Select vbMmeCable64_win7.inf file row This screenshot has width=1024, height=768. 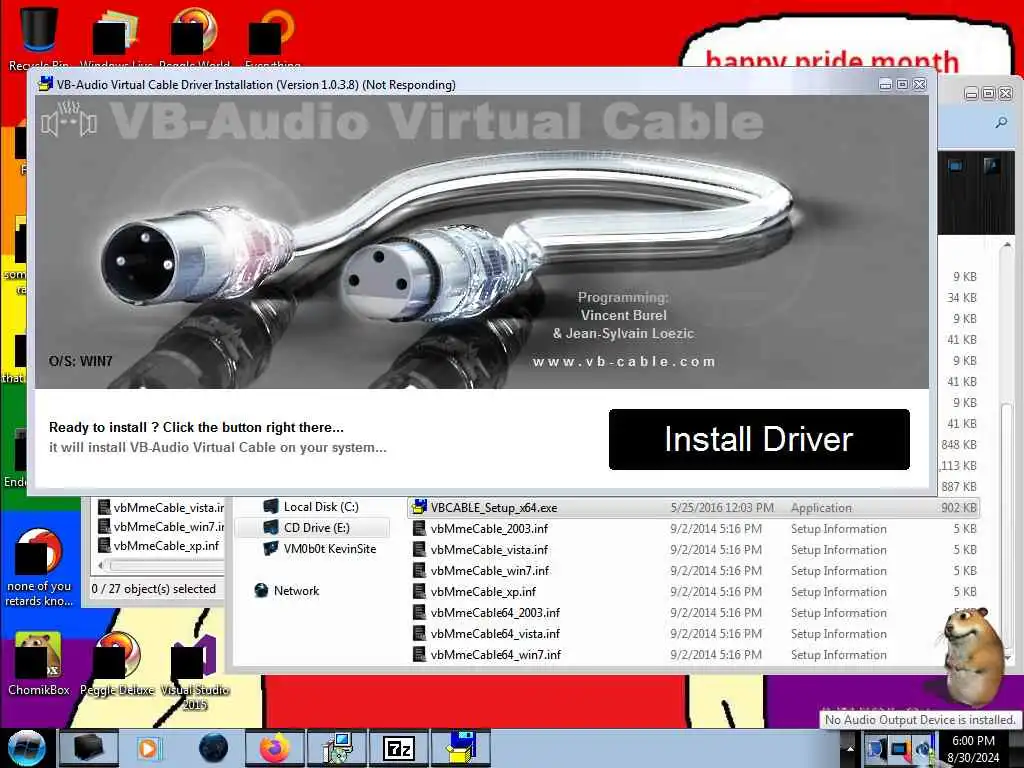pos(693,654)
